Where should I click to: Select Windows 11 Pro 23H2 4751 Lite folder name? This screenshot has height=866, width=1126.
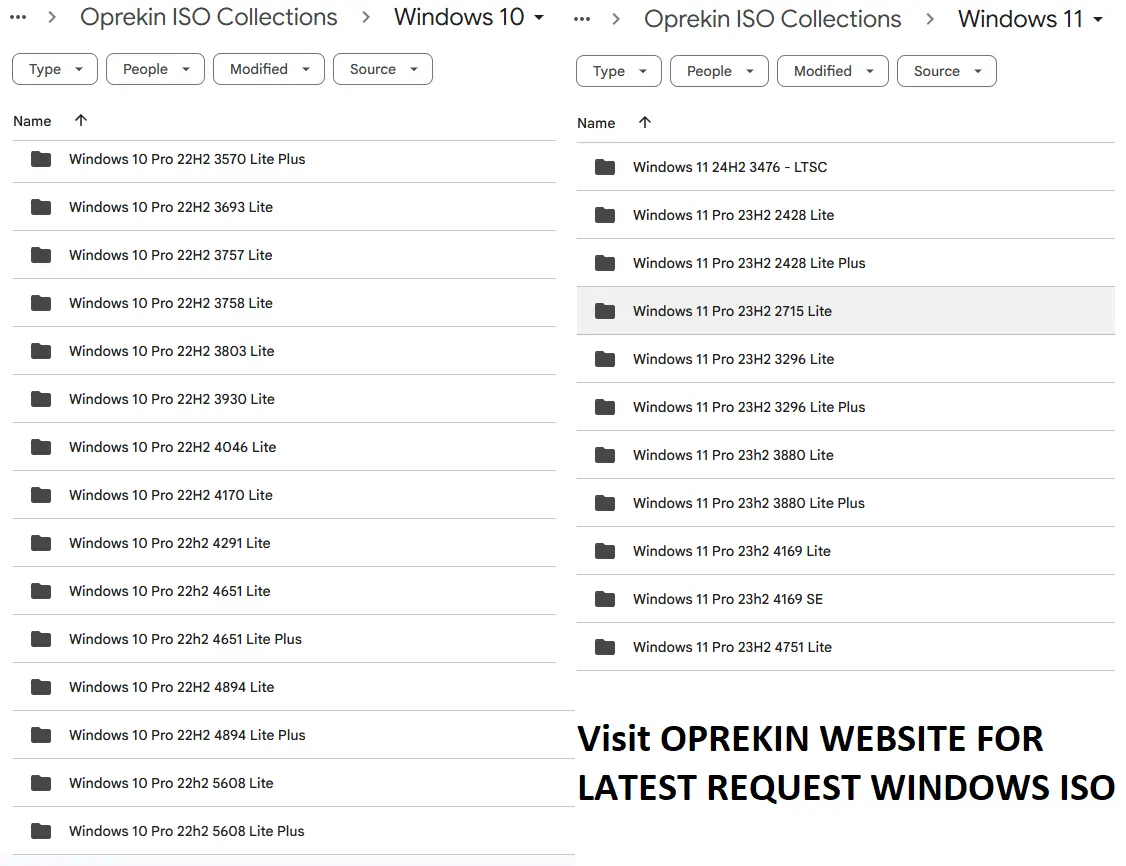pos(732,647)
